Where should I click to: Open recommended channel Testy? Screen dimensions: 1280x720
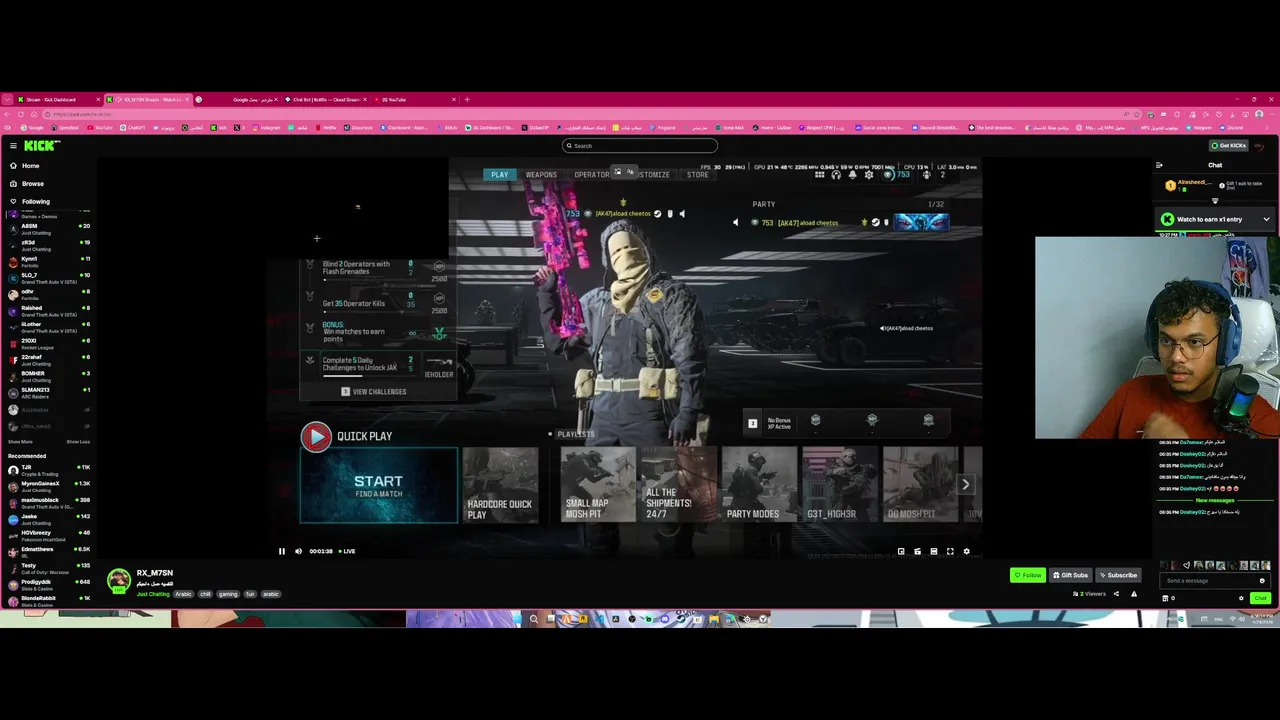49,568
